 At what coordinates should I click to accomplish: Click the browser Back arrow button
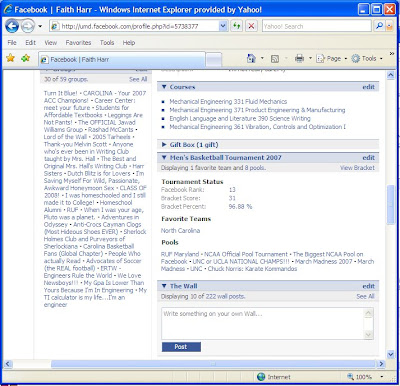(12, 26)
